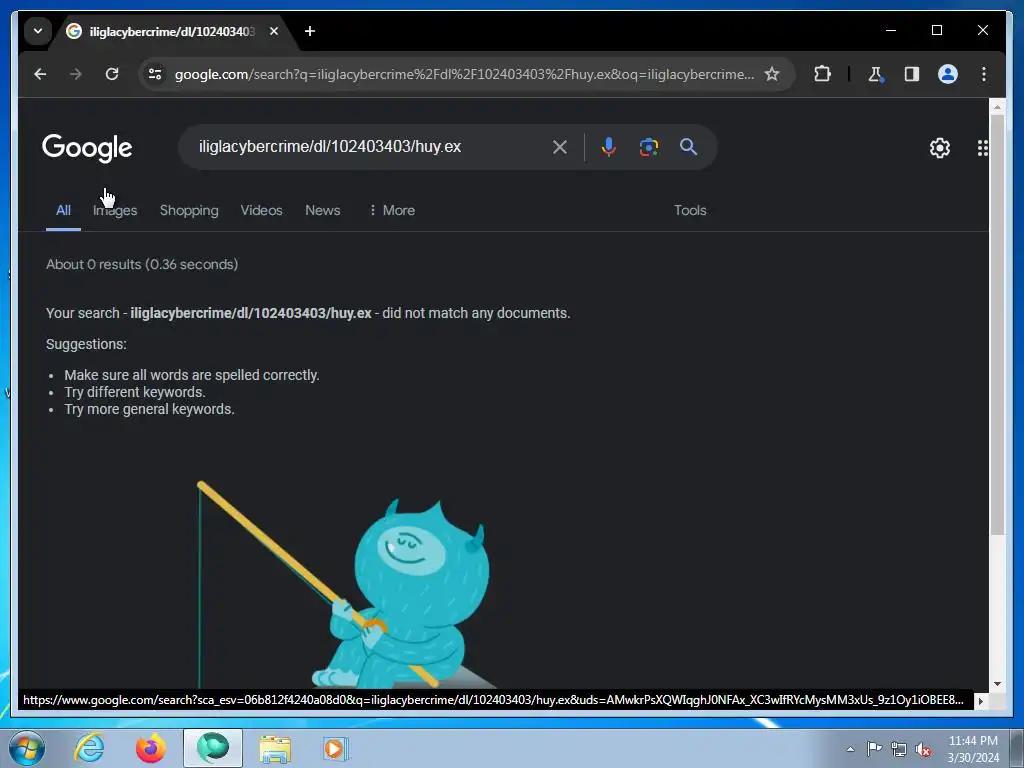
Task: Click the magnifier search button
Action: (x=688, y=147)
